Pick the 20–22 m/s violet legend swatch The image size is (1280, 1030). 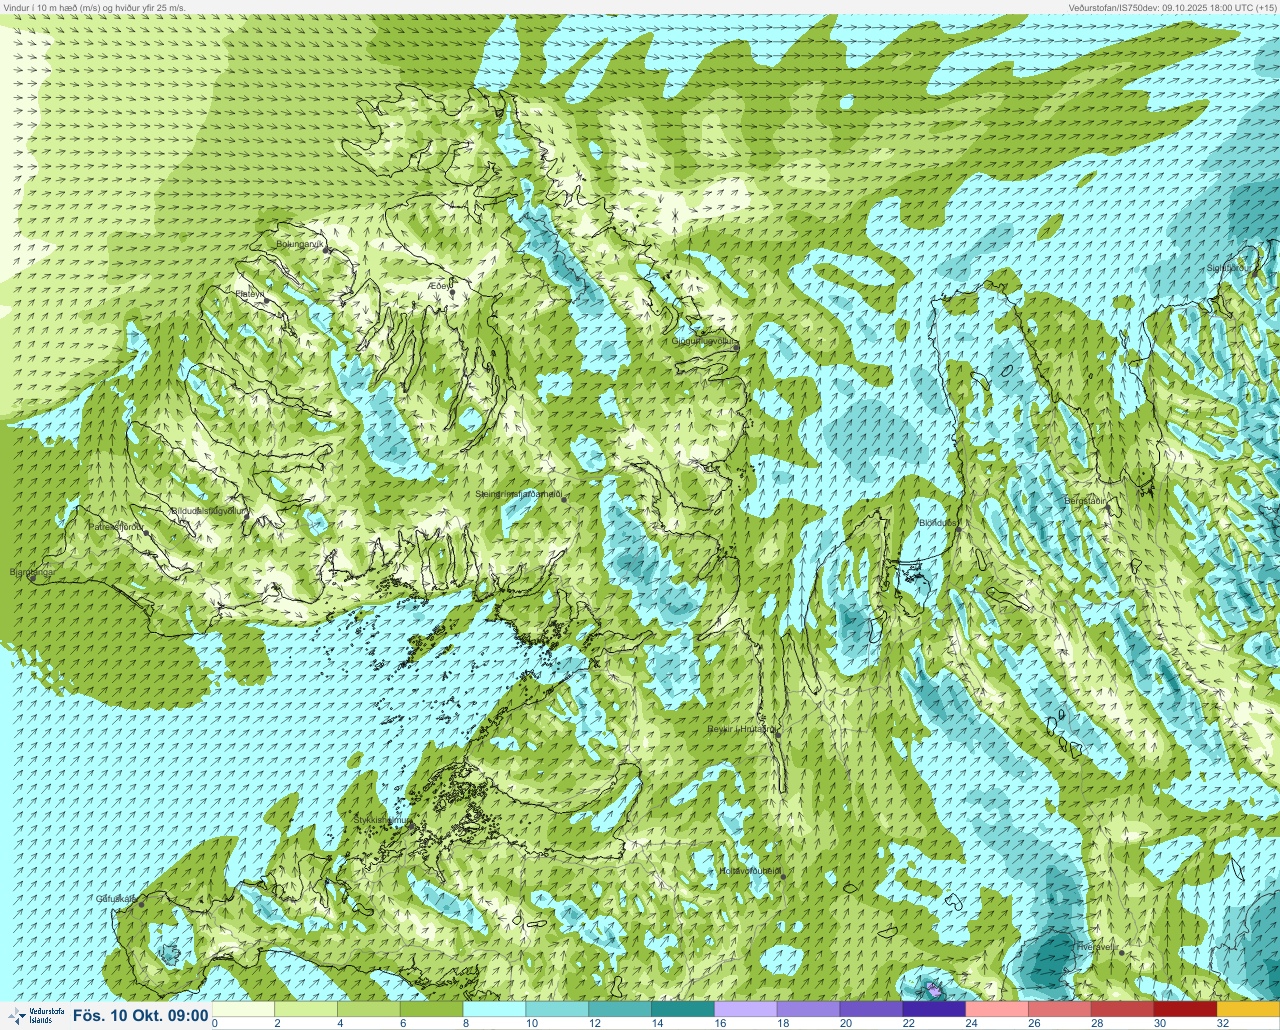pos(873,1009)
